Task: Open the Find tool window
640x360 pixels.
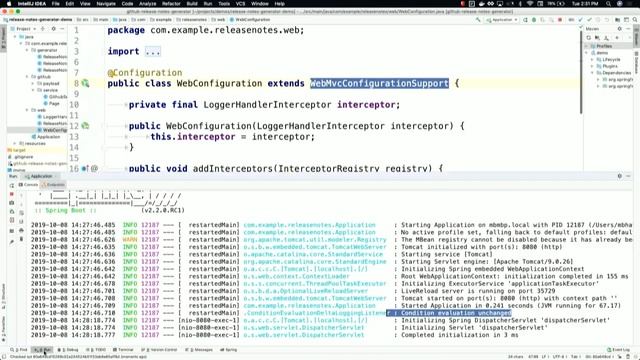Action: pos(19,350)
